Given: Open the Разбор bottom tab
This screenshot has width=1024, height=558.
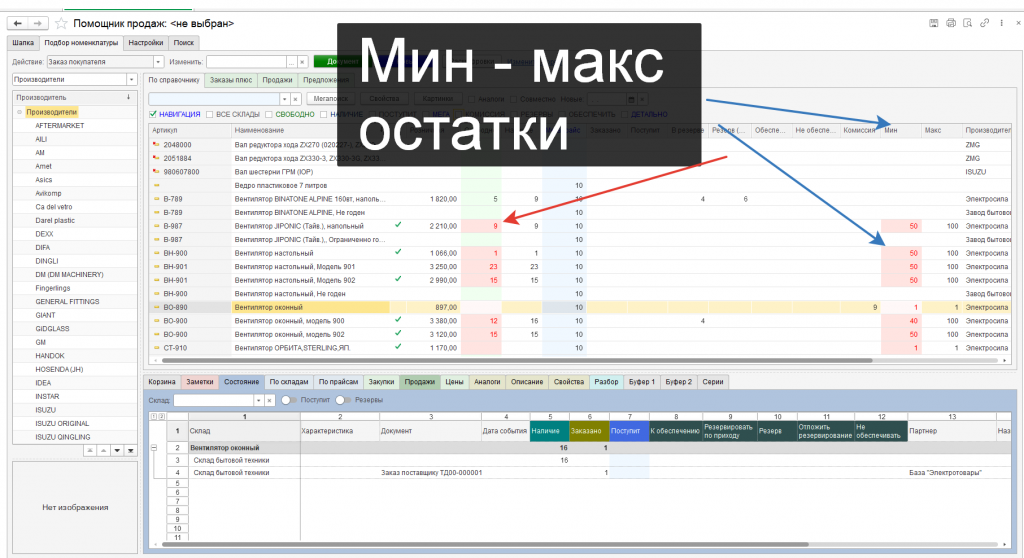Looking at the screenshot, I should click(606, 382).
